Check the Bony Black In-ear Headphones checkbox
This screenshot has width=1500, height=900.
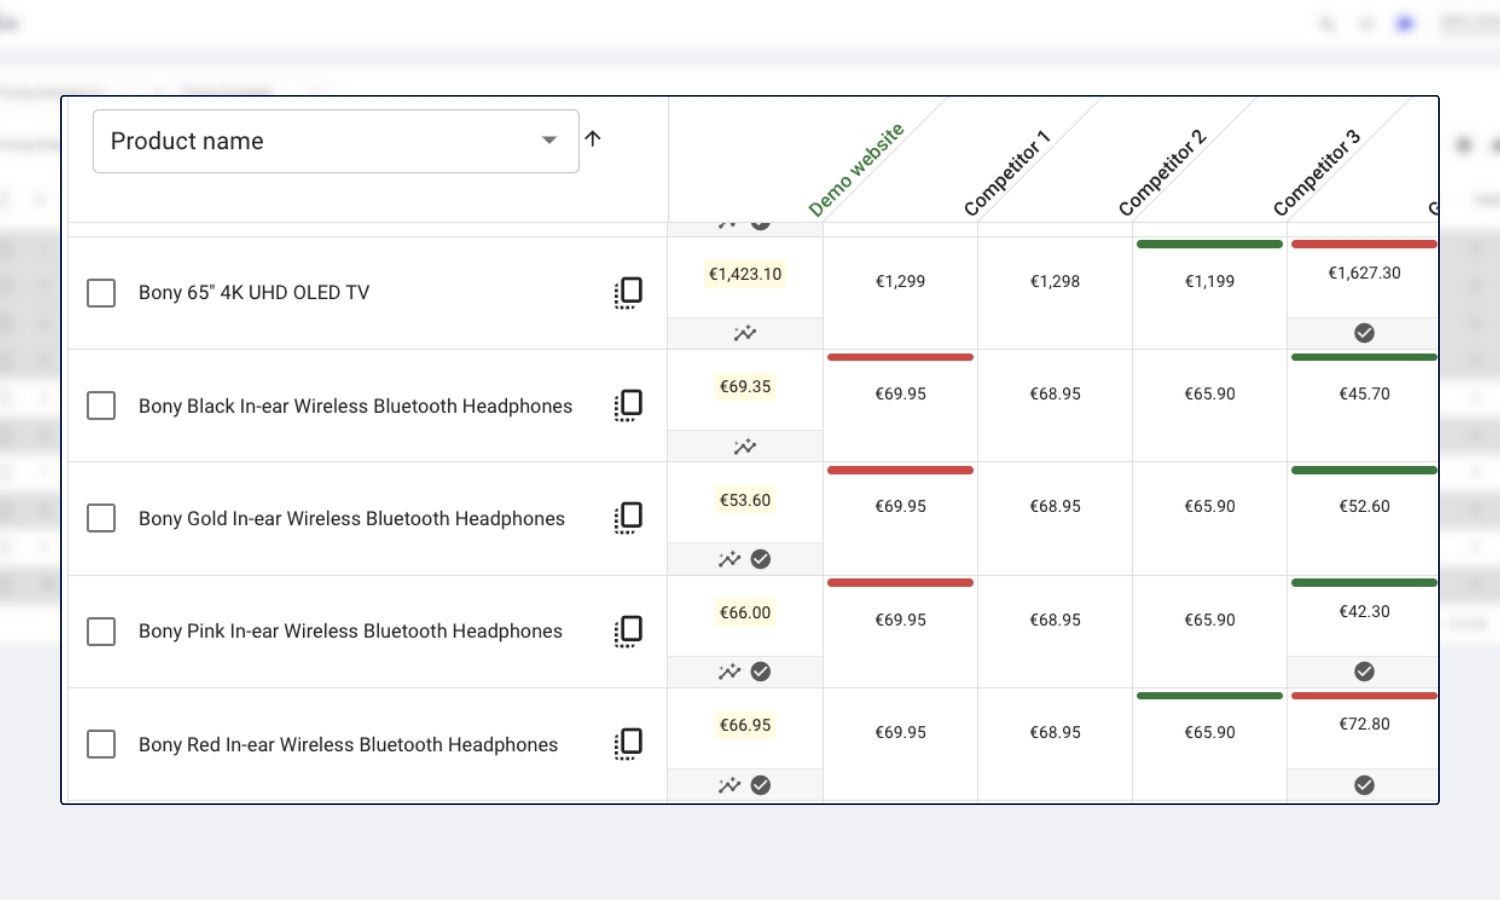[101, 406]
